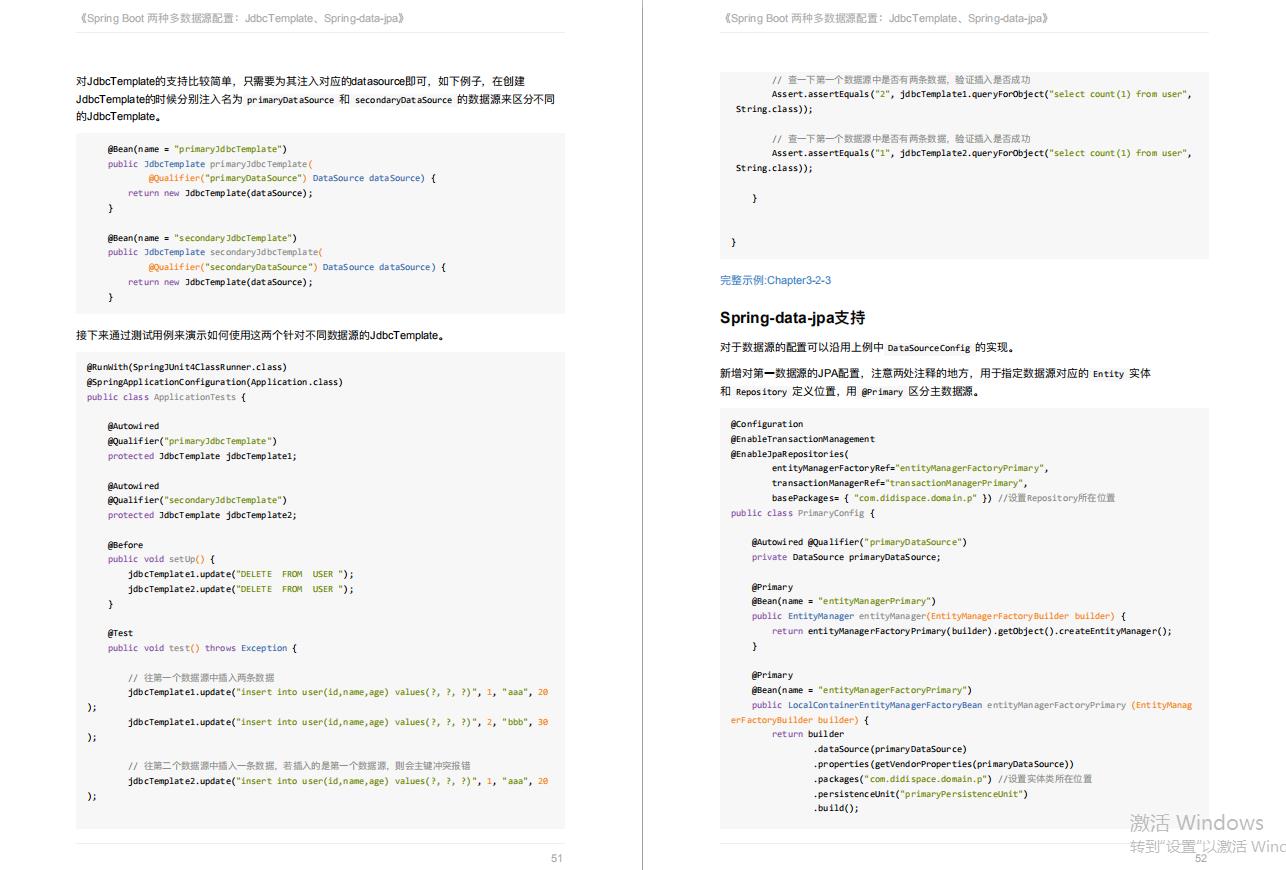Screen dimensions: 1286x870
Task: Open the 完整示例:Chapter3-2-3 link
Action: 775,280
